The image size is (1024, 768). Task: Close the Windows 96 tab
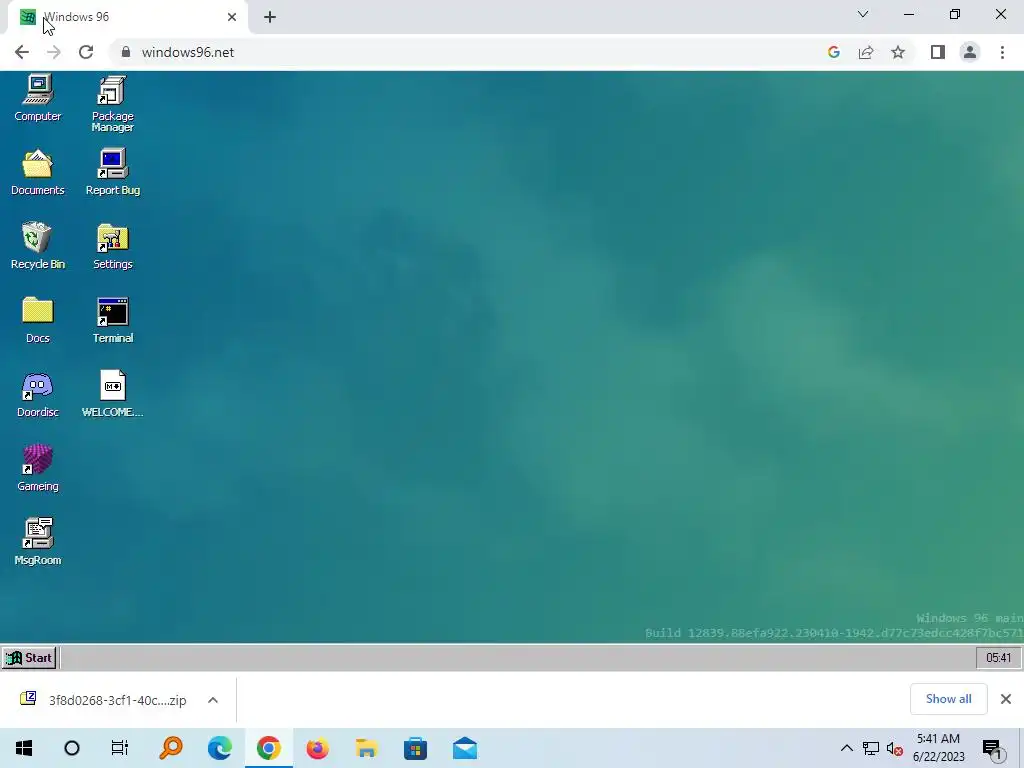[232, 17]
